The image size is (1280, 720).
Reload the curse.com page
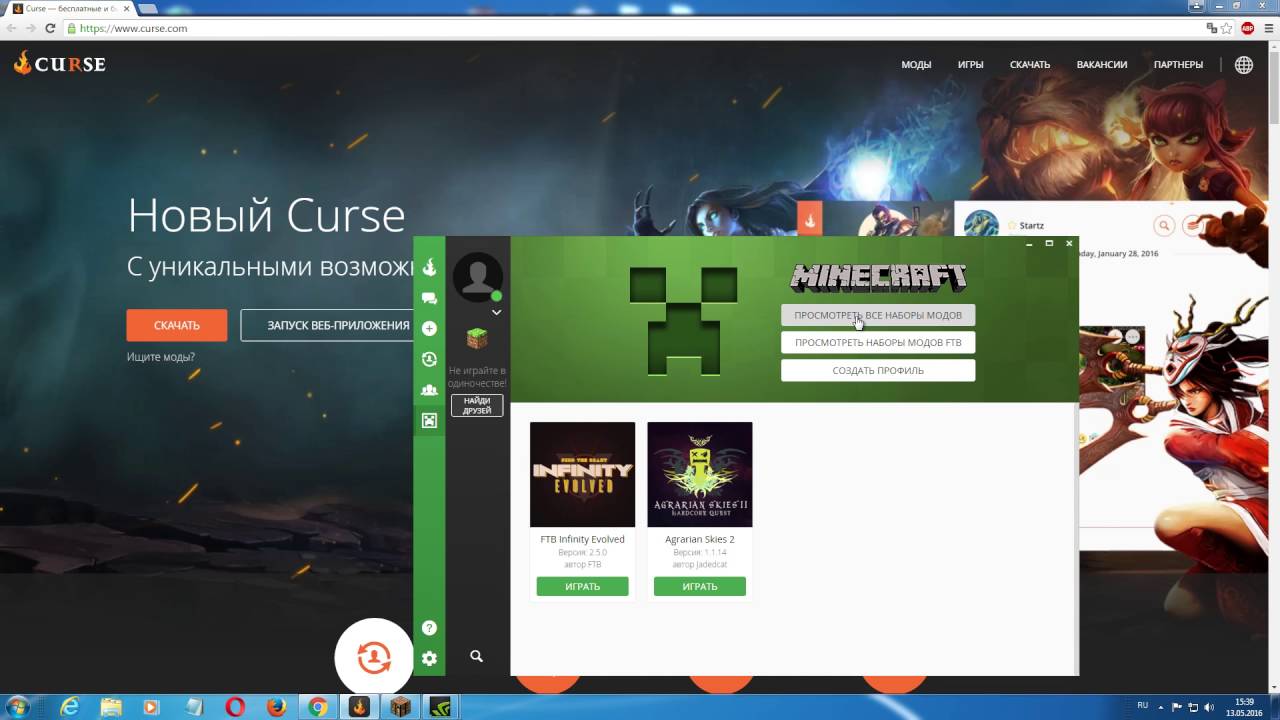pyautogui.click(x=50, y=28)
